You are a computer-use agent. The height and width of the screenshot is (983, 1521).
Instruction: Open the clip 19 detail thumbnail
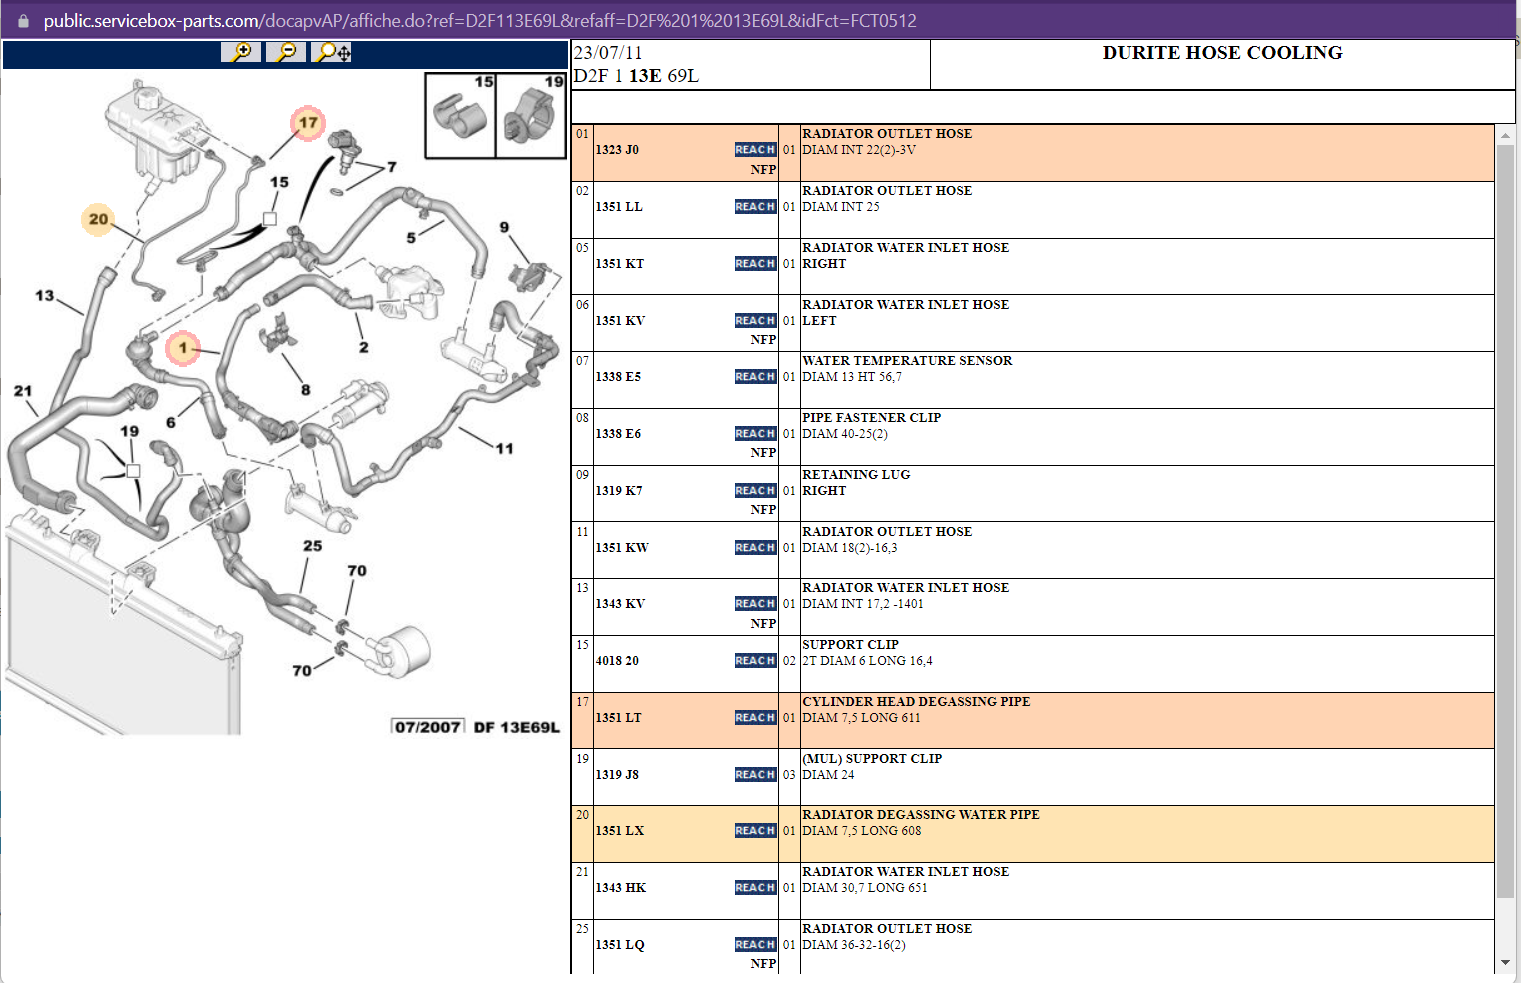(531, 116)
